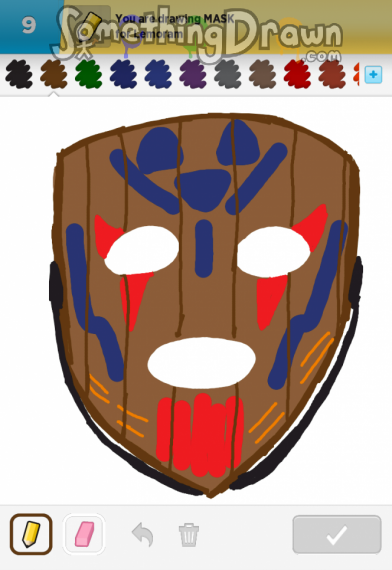Select the bright red color swatch

click(297, 75)
